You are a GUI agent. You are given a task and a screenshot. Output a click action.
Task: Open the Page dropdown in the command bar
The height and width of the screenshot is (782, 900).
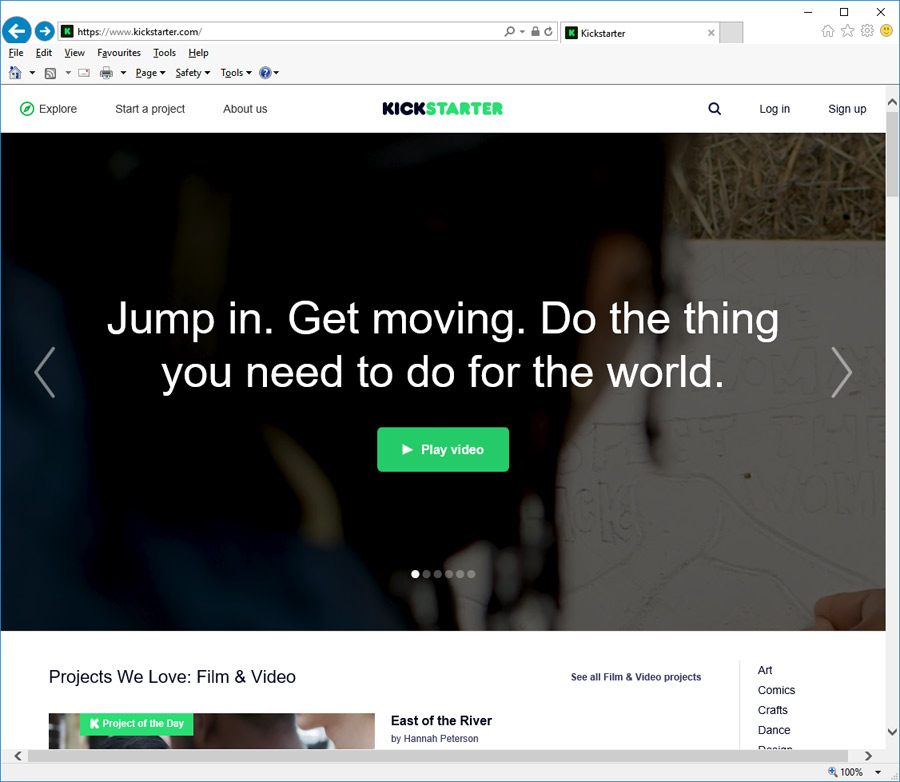click(150, 73)
